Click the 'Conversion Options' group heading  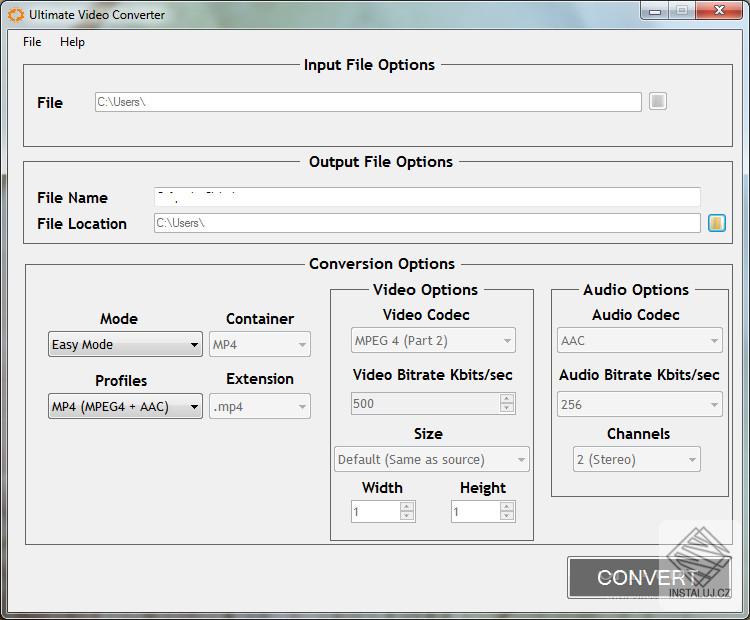click(x=382, y=264)
